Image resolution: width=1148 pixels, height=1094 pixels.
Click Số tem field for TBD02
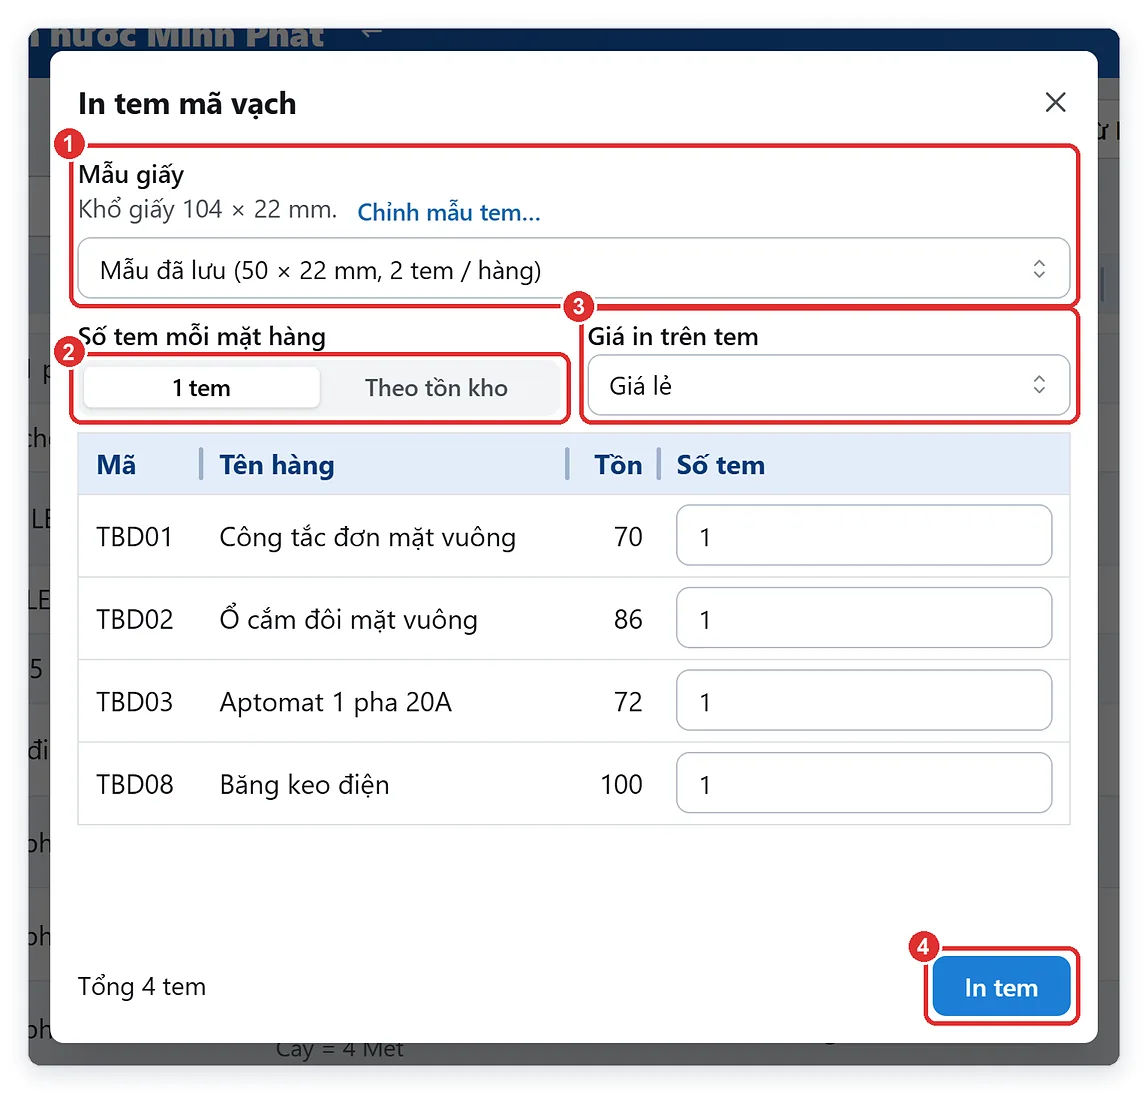864,618
